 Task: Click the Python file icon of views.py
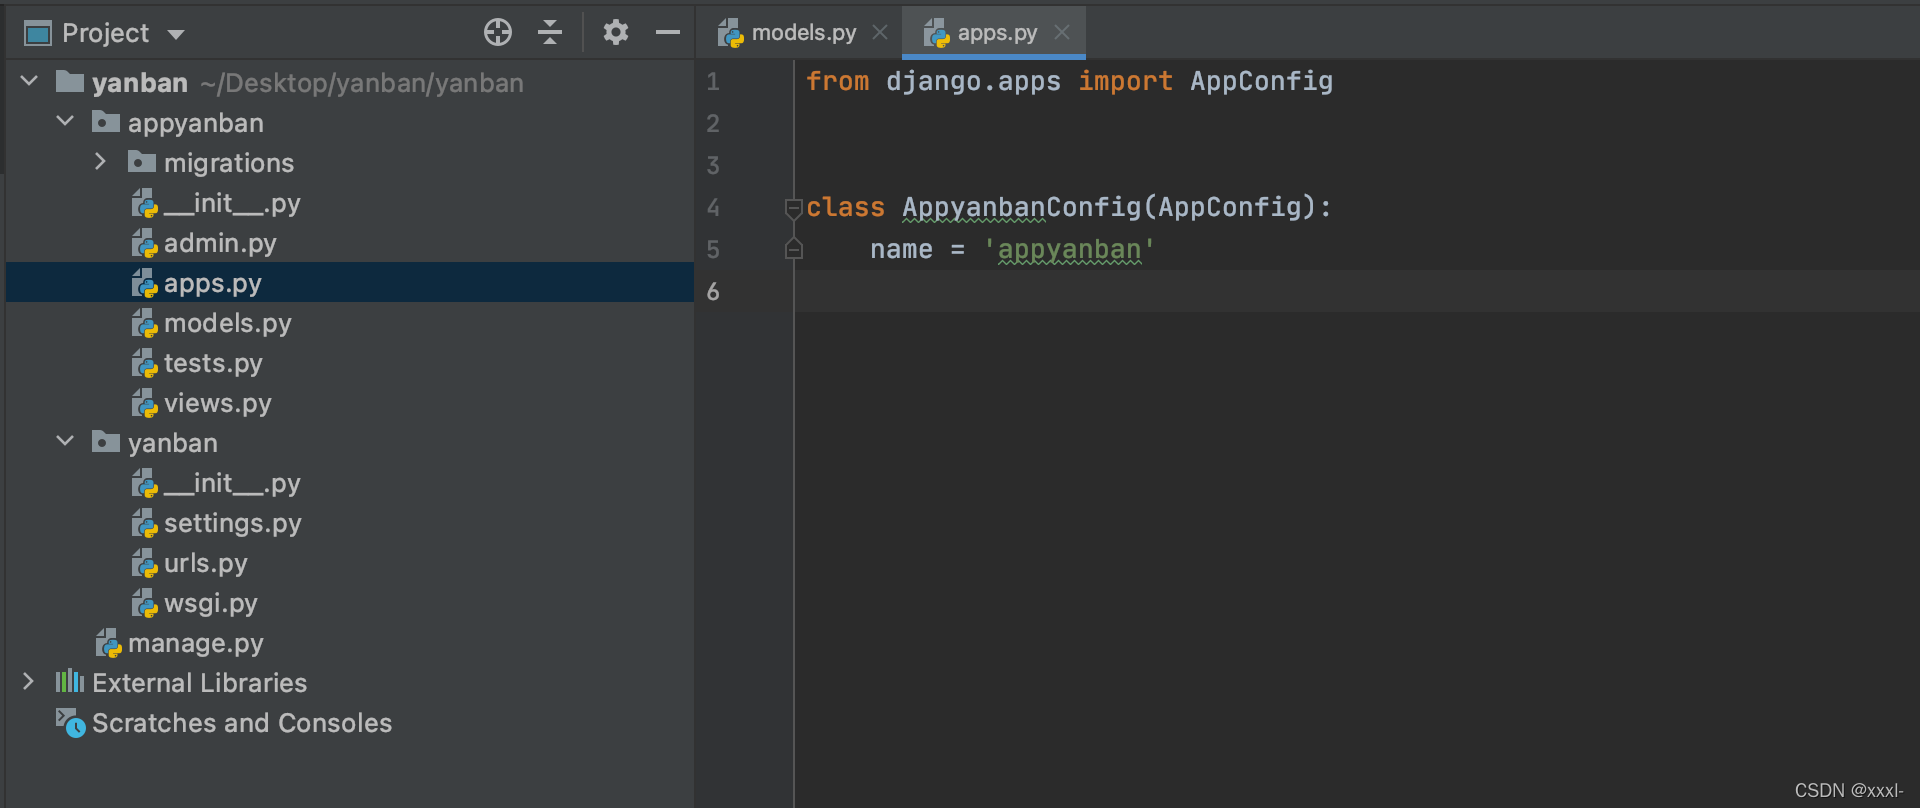[x=145, y=403]
